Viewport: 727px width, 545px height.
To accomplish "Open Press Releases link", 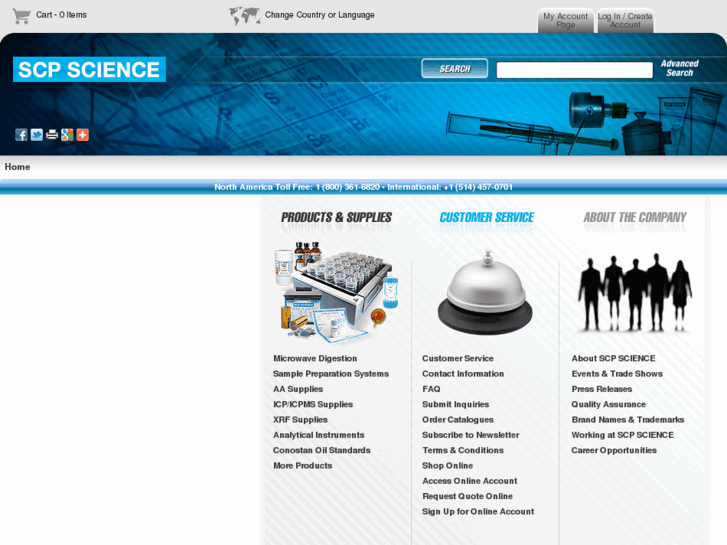I will click(x=602, y=389).
